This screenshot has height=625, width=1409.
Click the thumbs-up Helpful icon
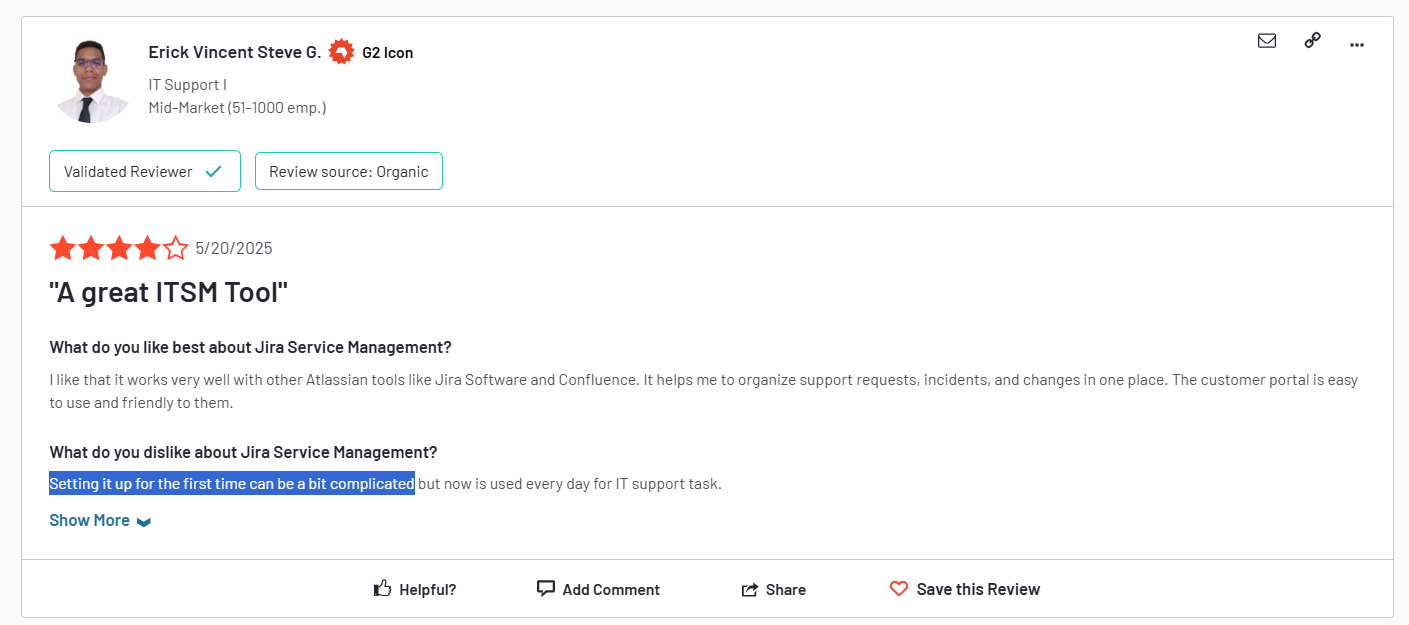click(x=382, y=589)
